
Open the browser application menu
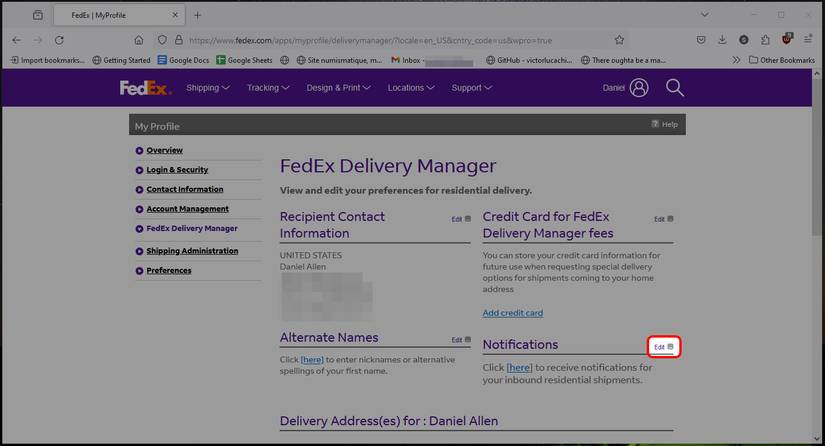pyautogui.click(x=808, y=40)
